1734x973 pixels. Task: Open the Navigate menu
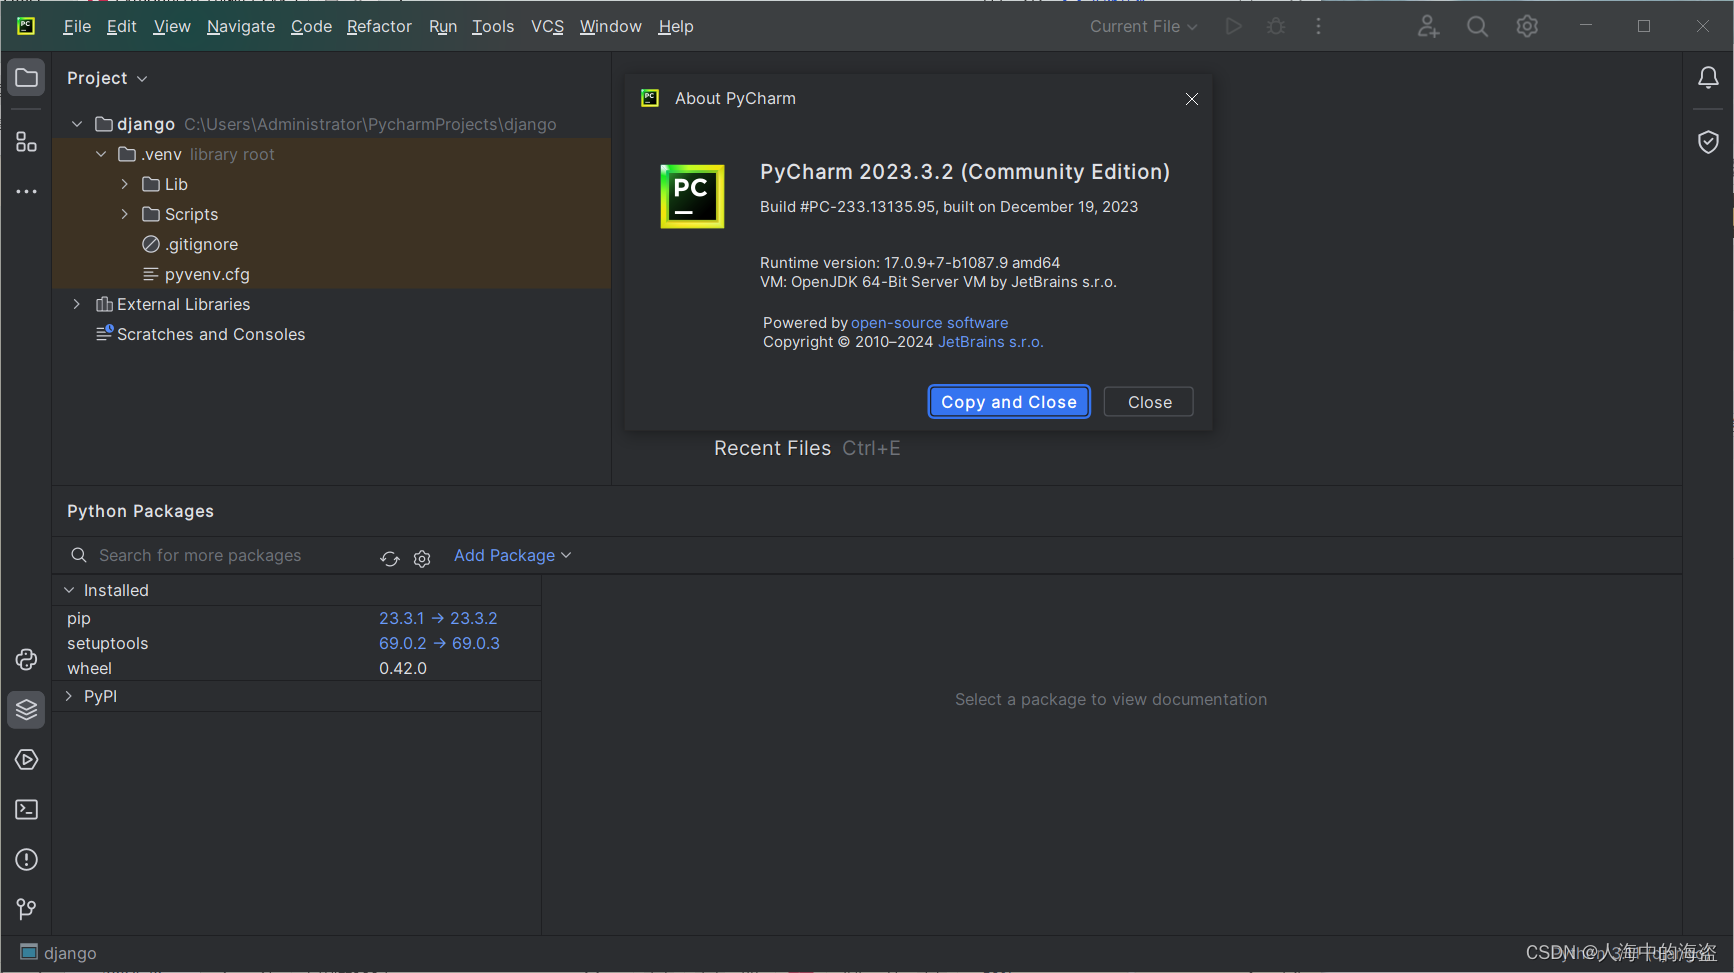[241, 26]
